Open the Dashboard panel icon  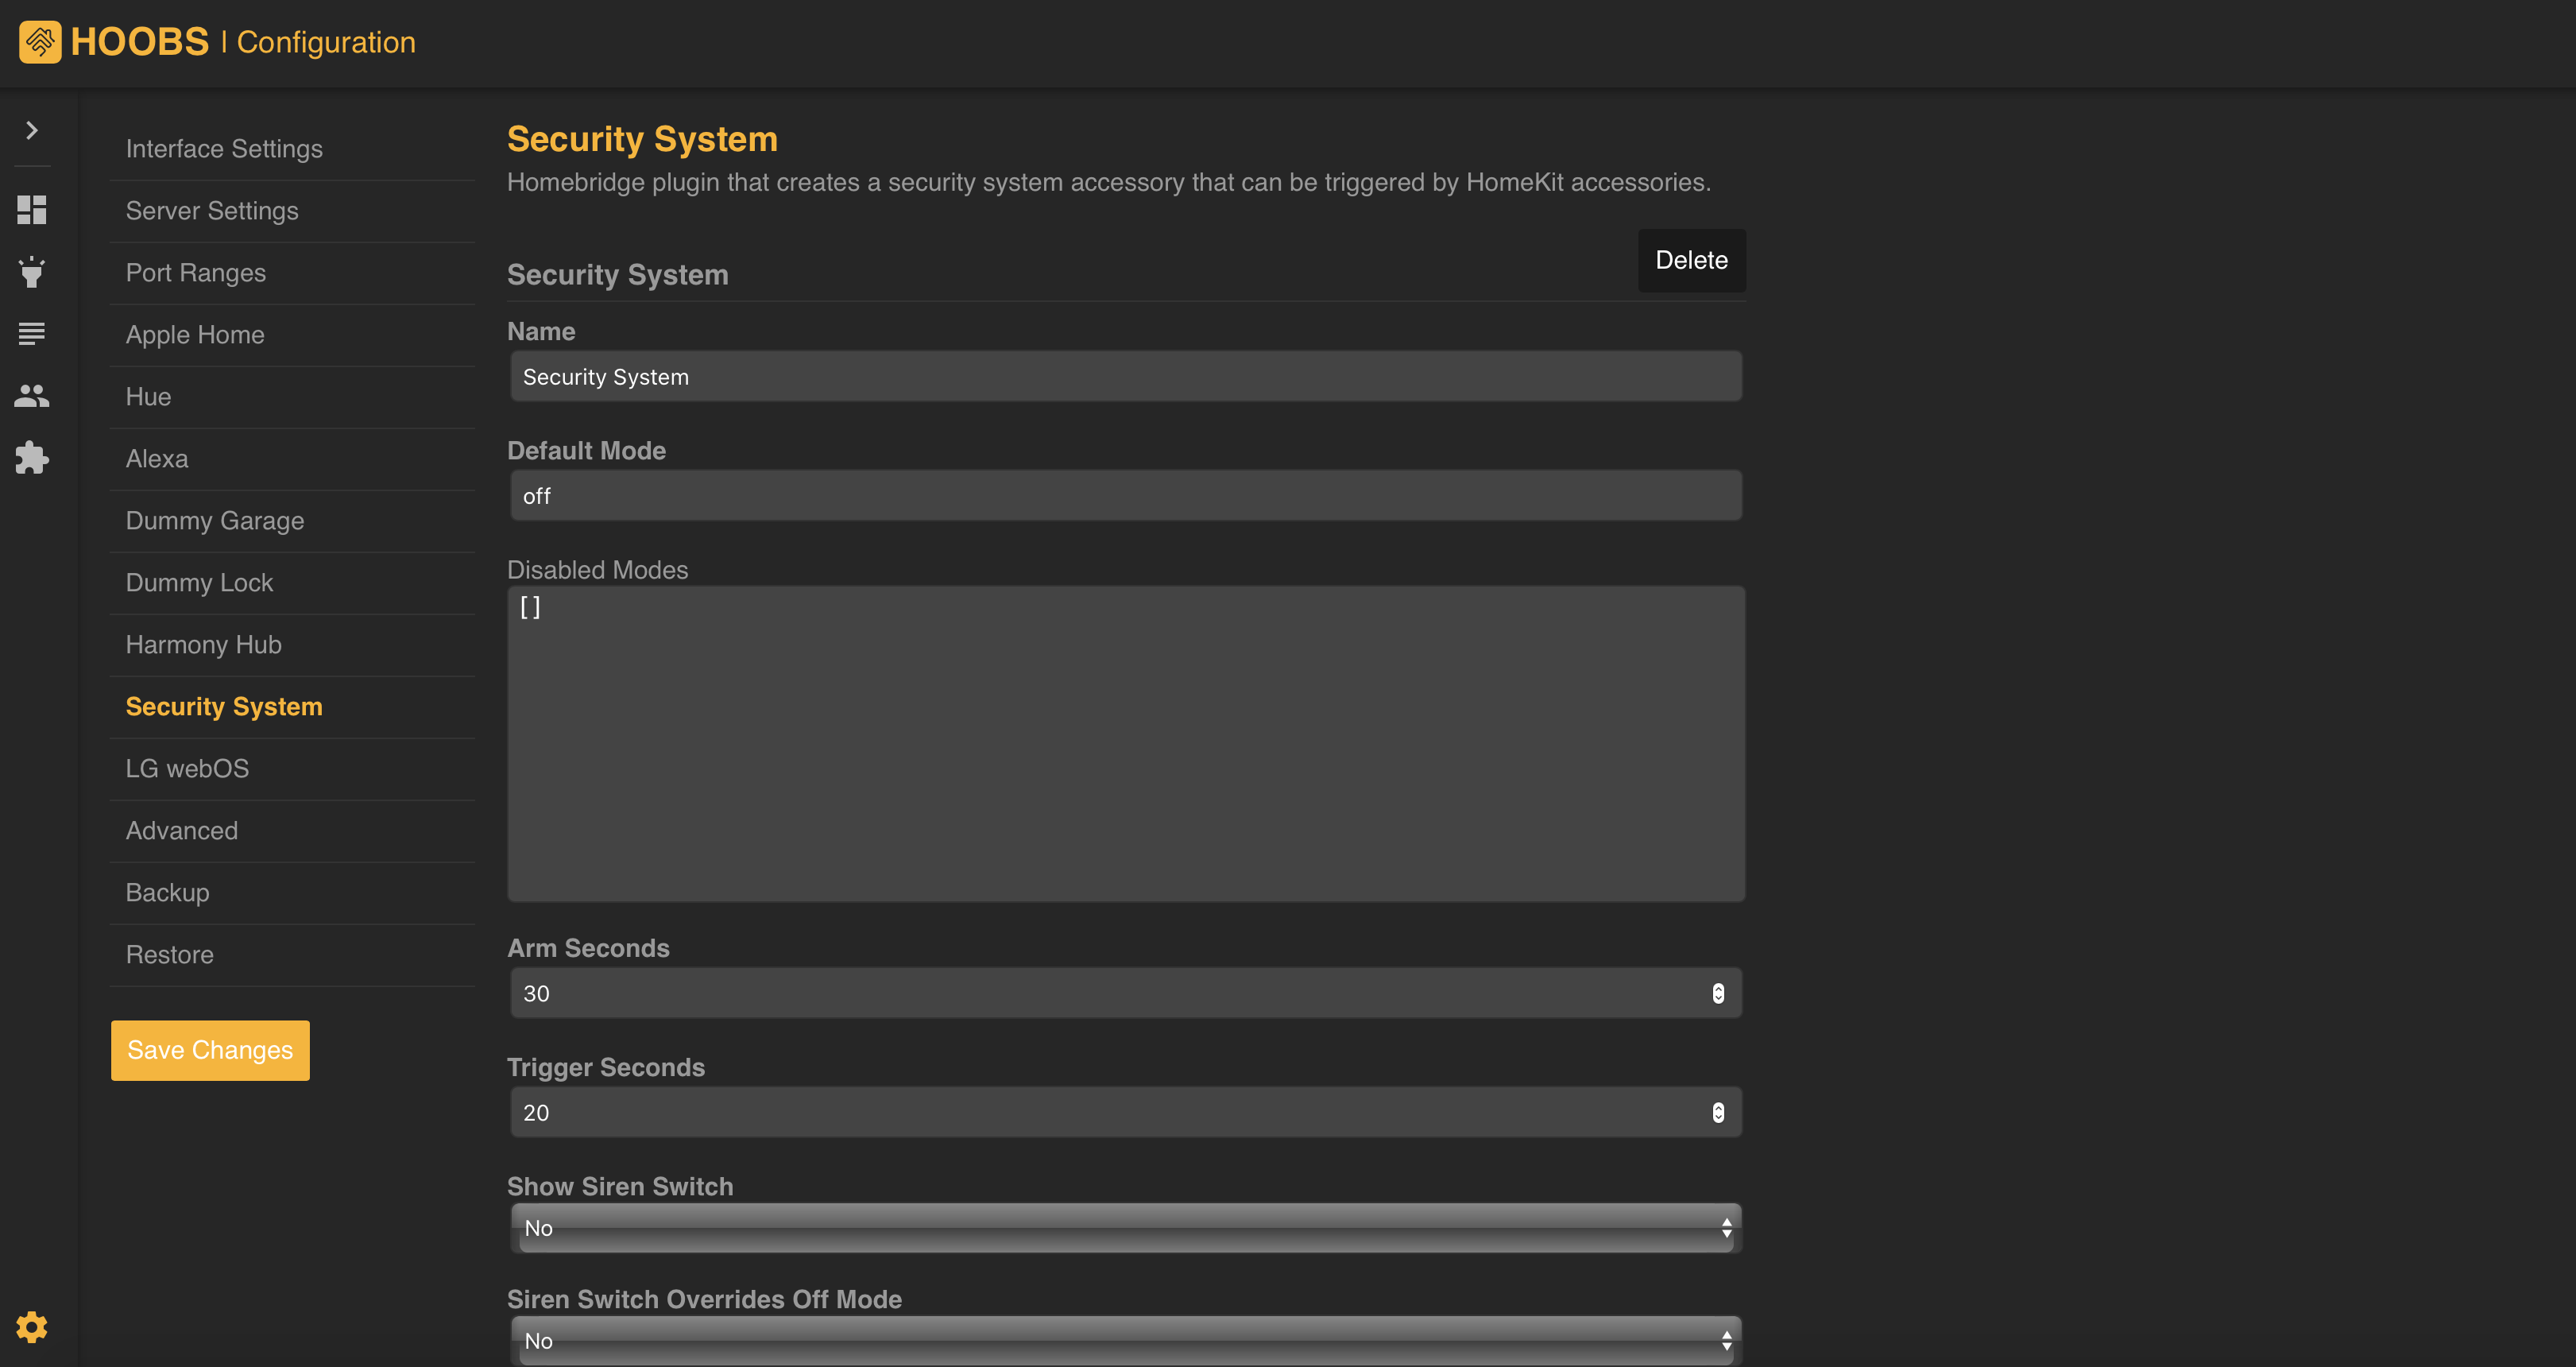tap(31, 209)
